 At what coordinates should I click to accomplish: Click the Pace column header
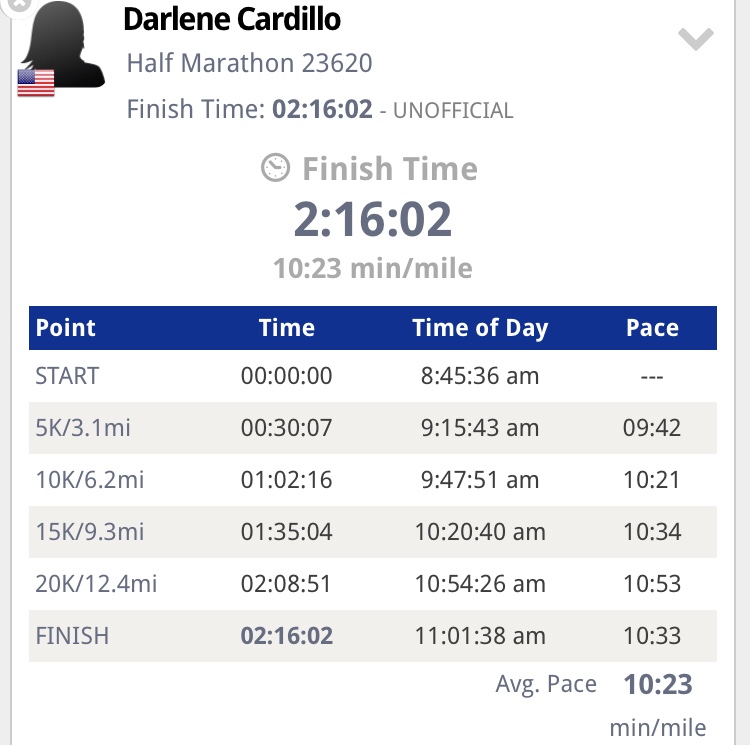(x=652, y=328)
